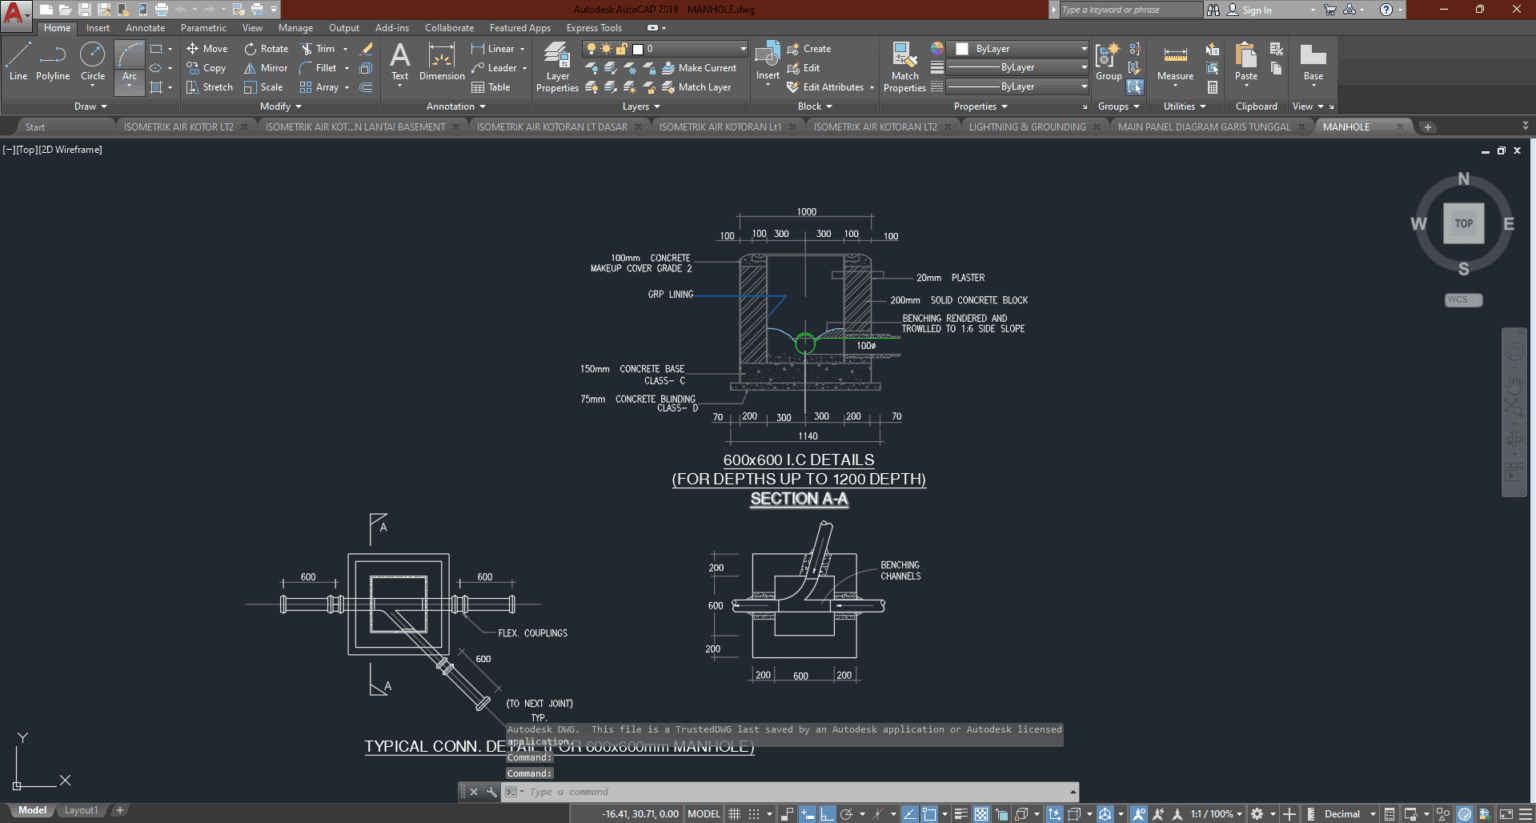Image resolution: width=1536 pixels, height=823 pixels.
Task: Select the Line drawing tool
Action: [x=17, y=63]
